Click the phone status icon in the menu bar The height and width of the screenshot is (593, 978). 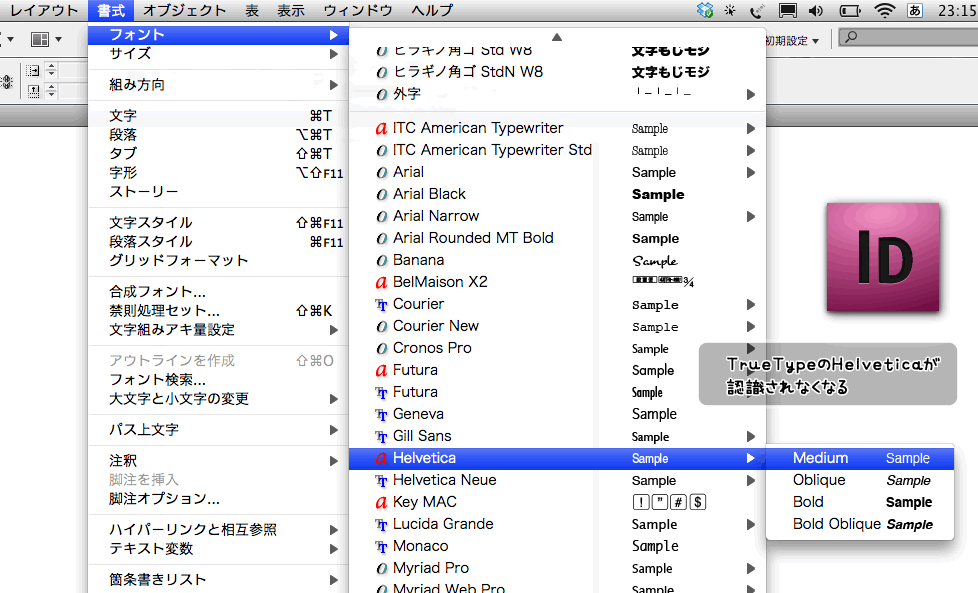point(757,11)
